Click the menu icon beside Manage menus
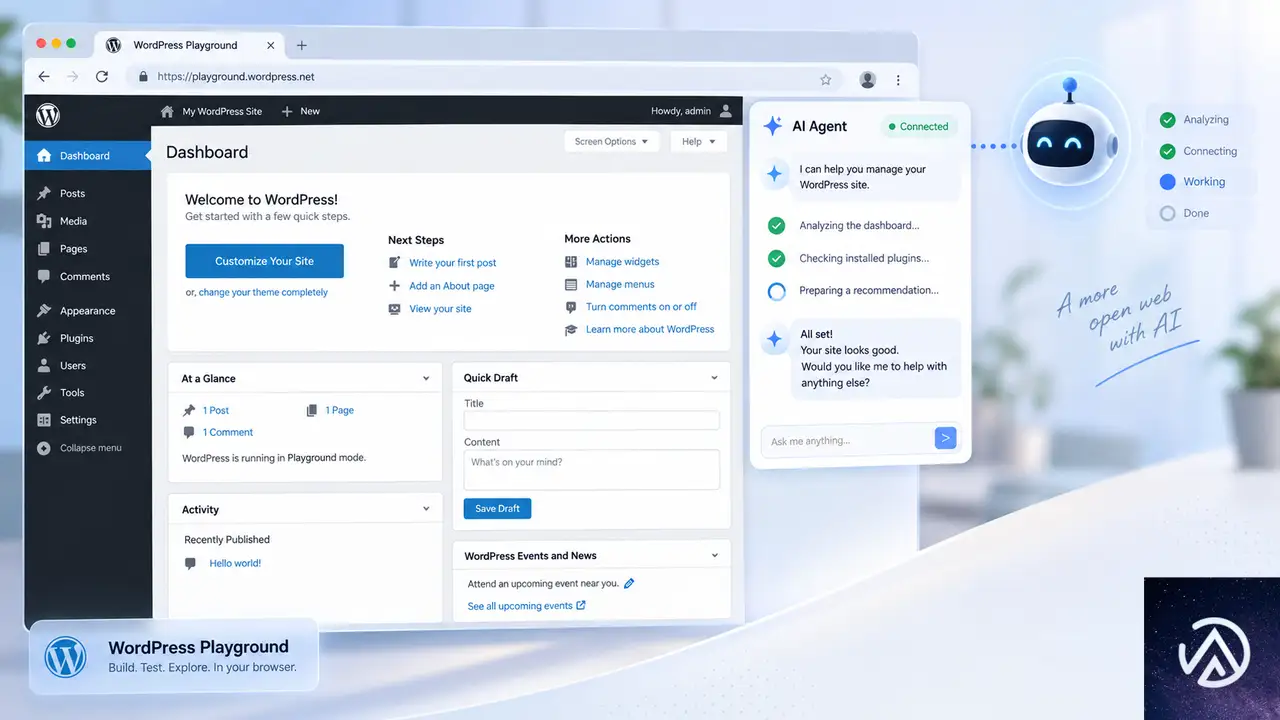1280x720 pixels. tap(571, 284)
